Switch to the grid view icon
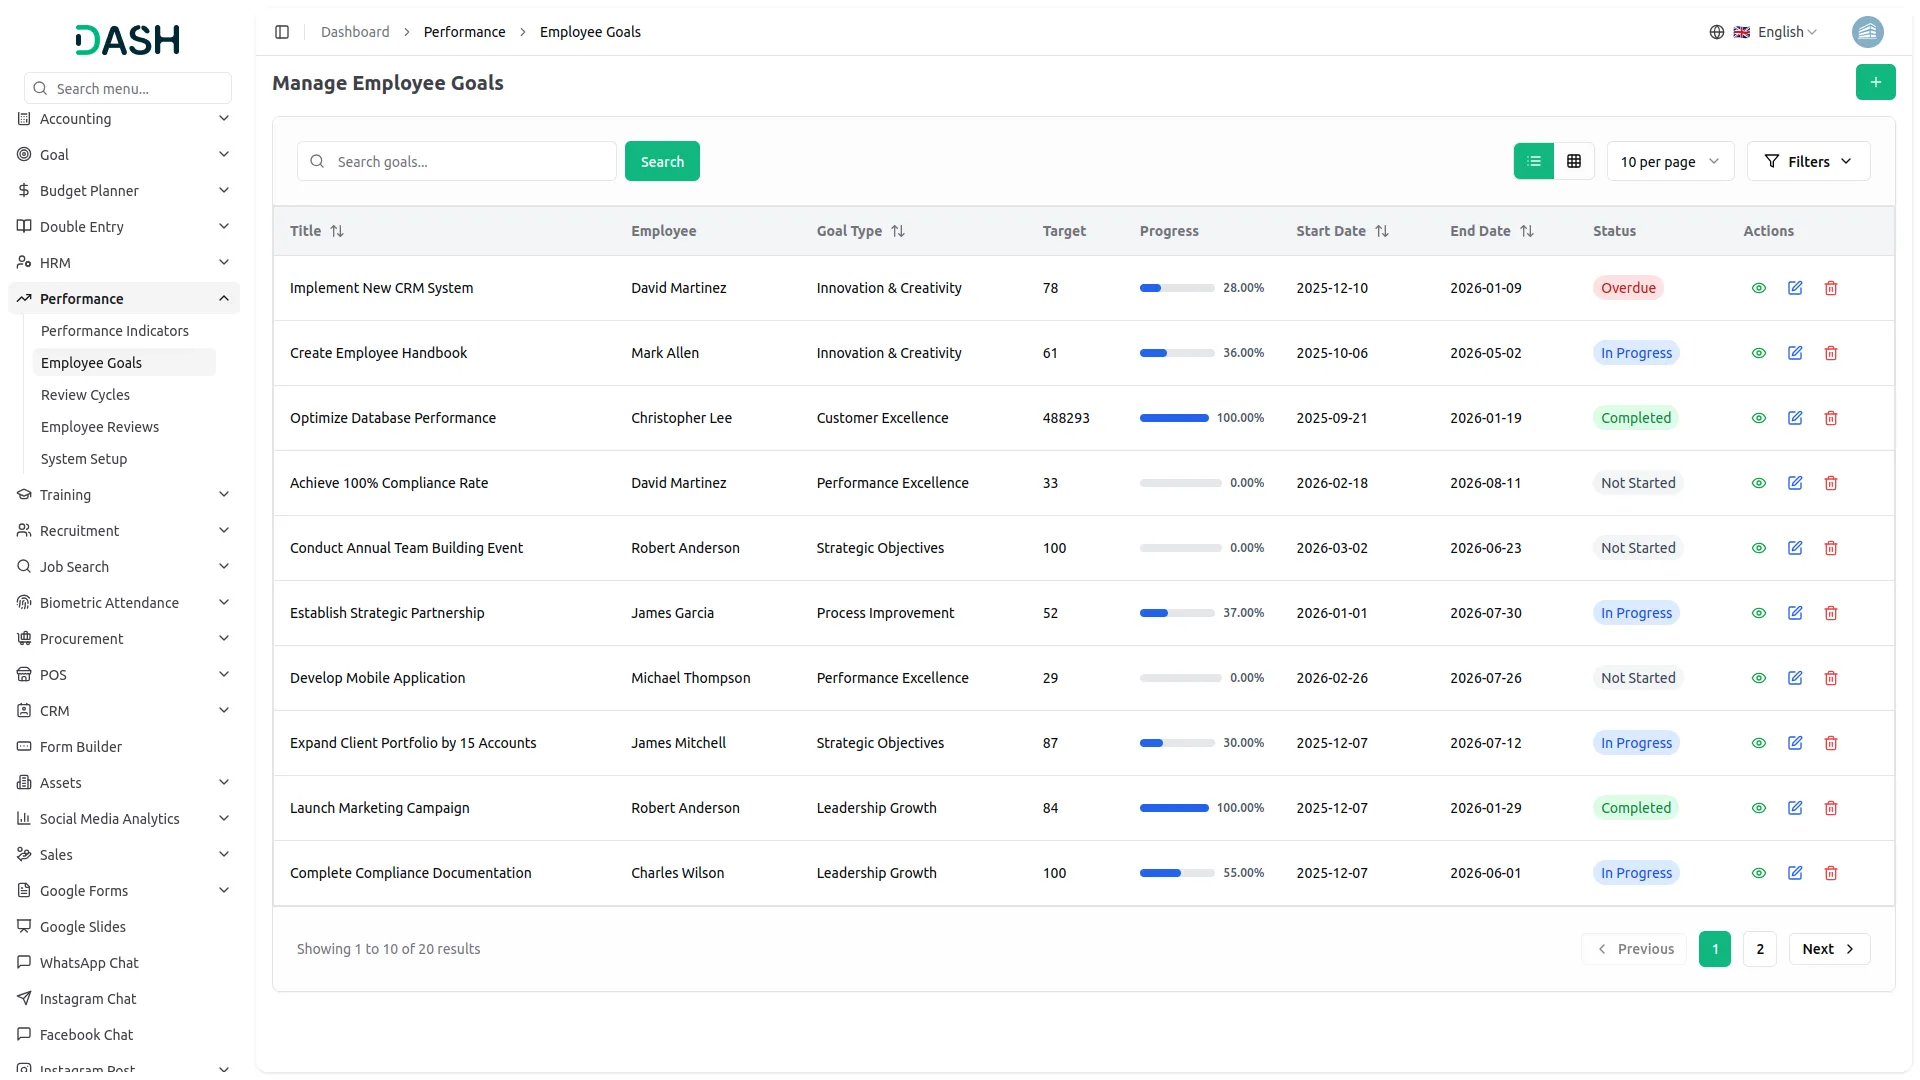The width and height of the screenshot is (1920, 1080). click(1573, 161)
